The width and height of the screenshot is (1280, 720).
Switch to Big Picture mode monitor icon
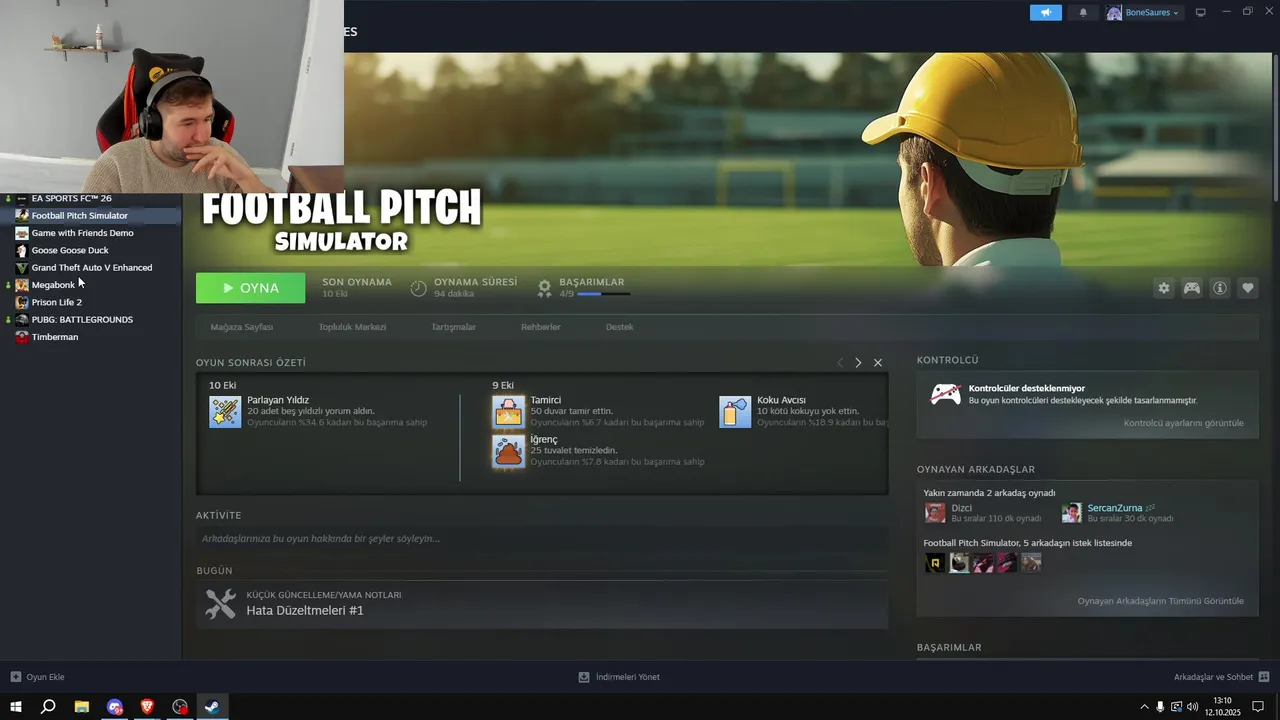pos(1201,13)
